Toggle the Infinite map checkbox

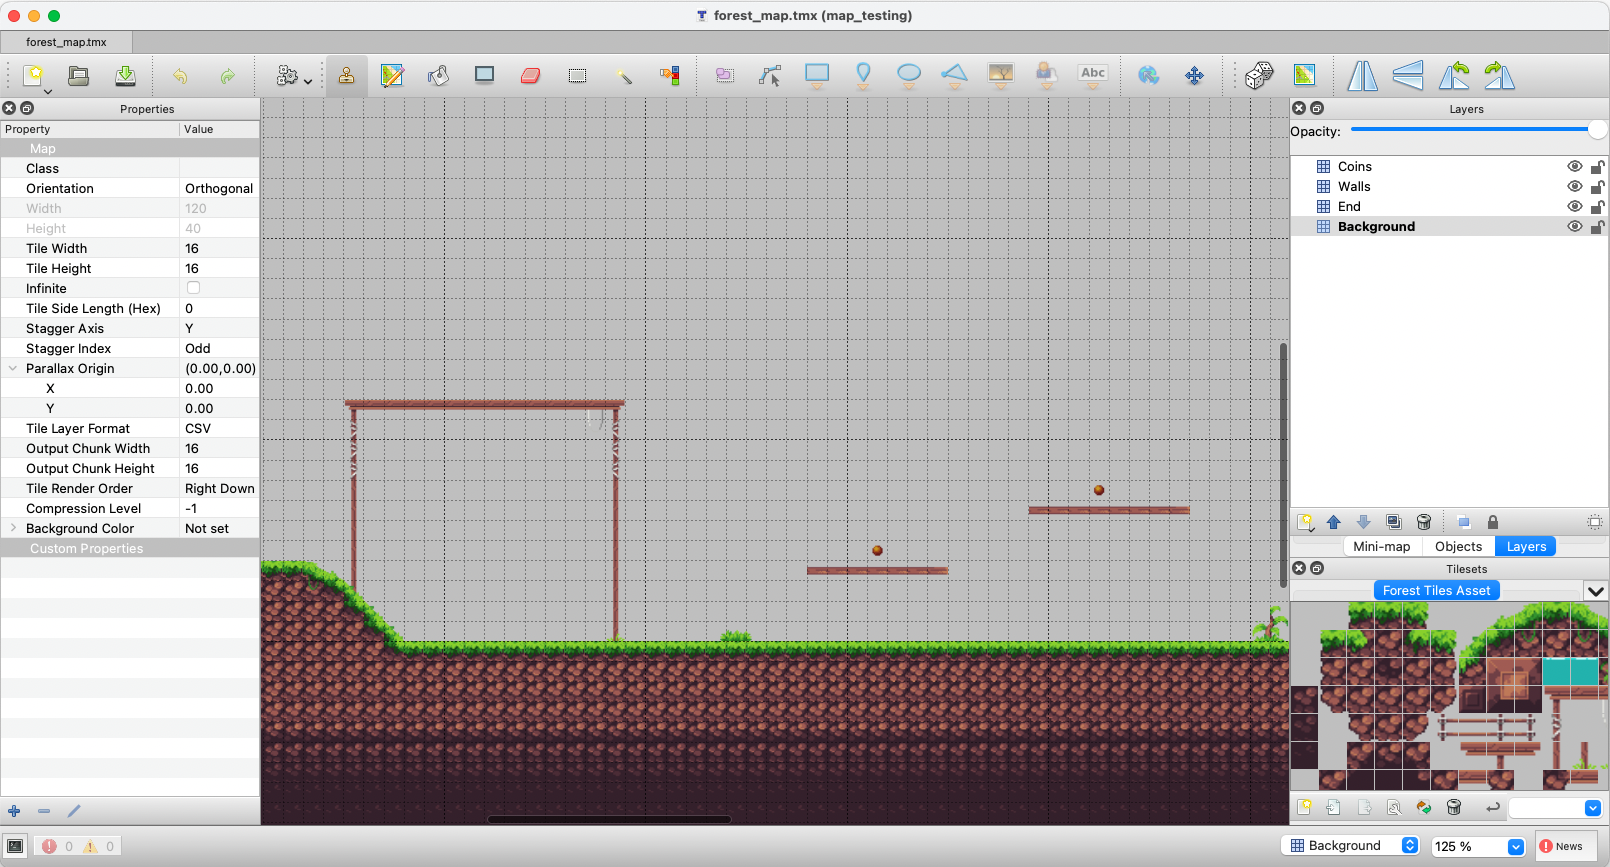pos(193,288)
